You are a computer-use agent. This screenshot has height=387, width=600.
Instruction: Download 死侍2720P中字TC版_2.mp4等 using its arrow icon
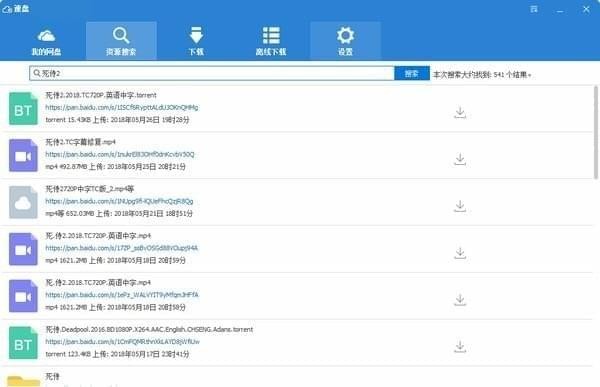pos(460,206)
